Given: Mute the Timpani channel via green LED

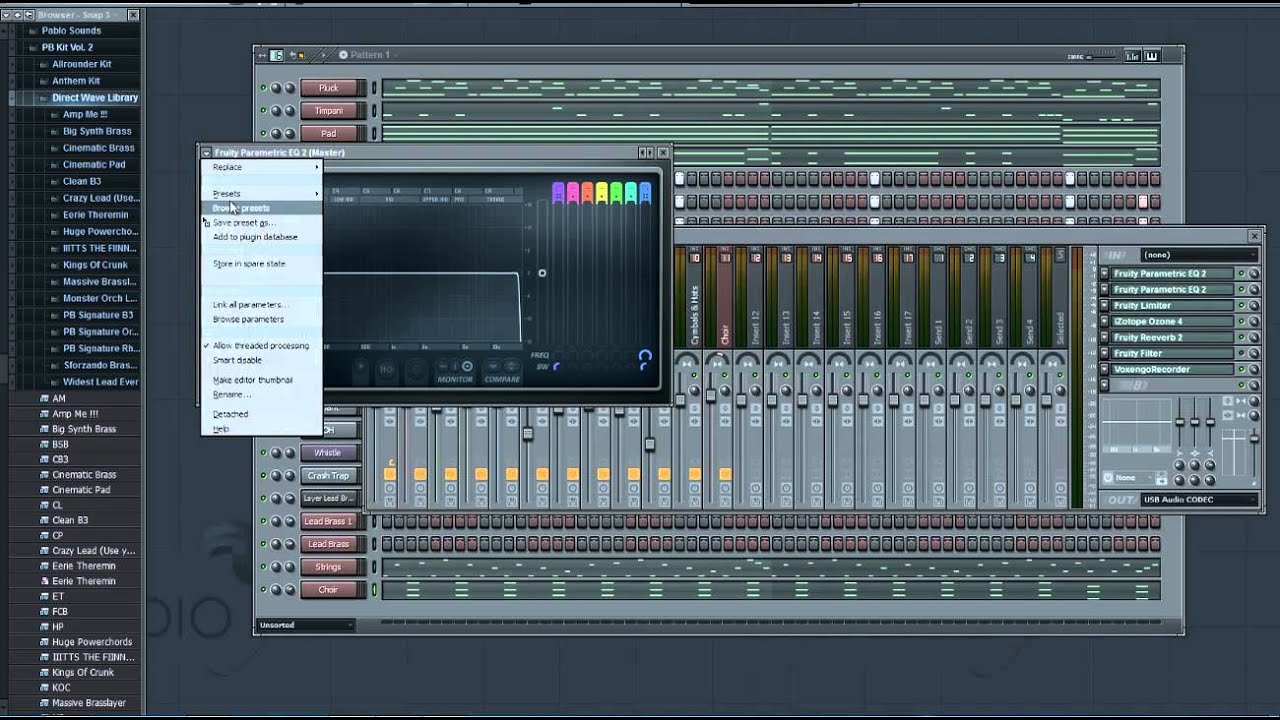Looking at the screenshot, I should (264, 111).
